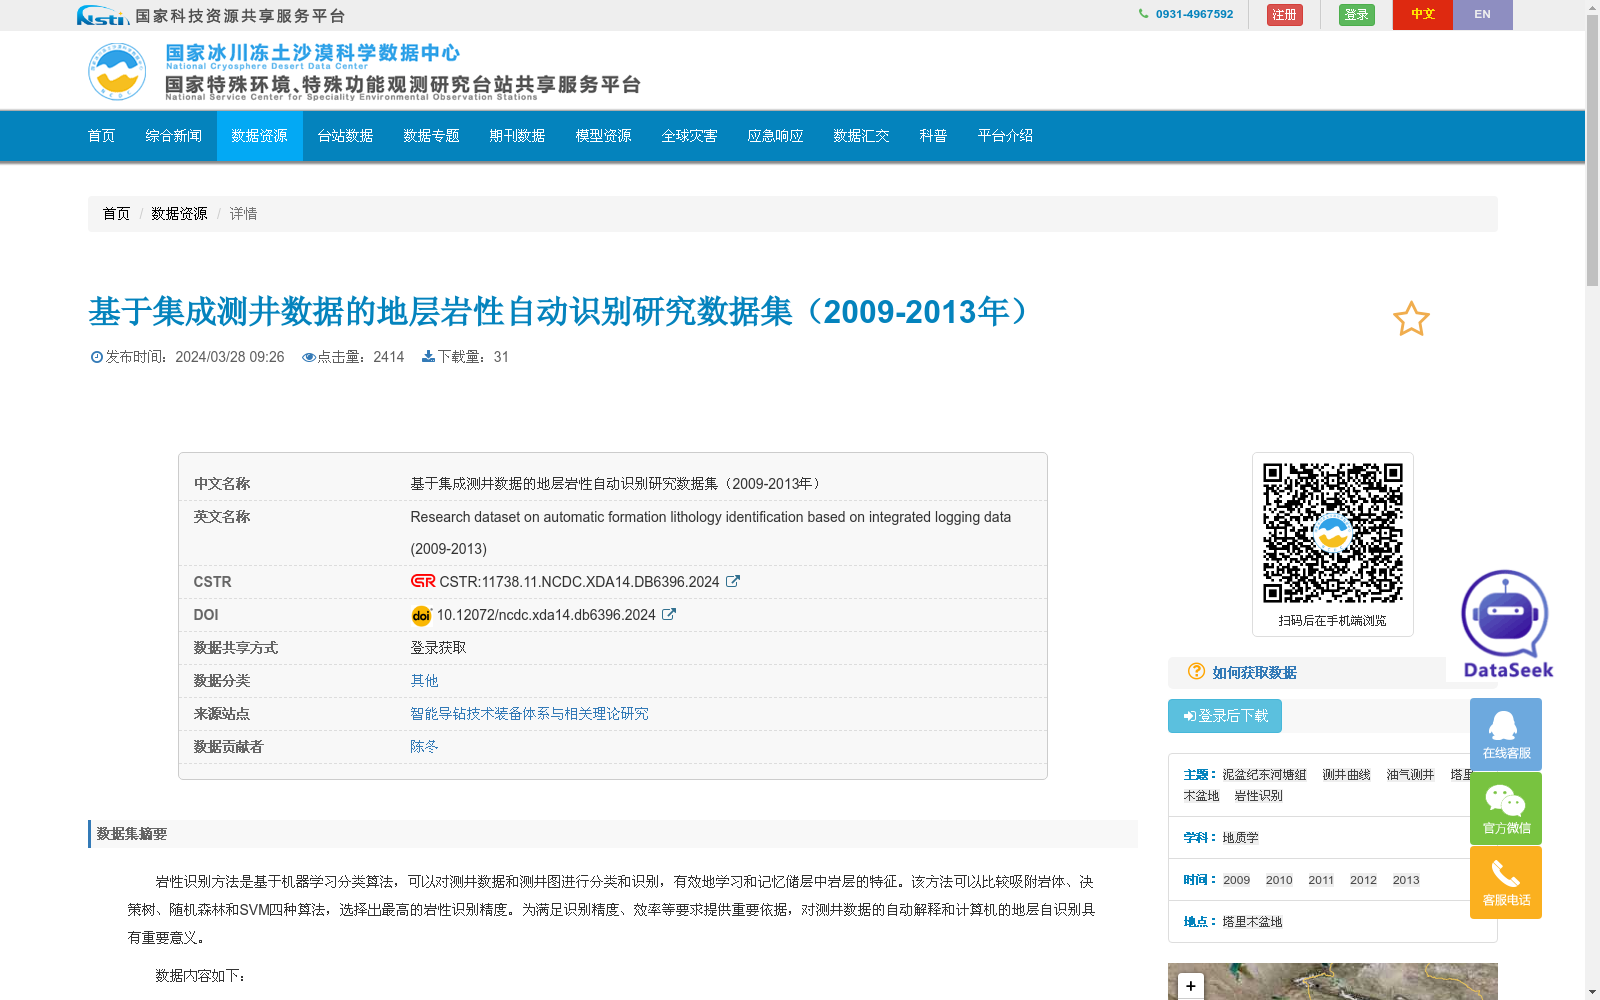Click the page vertical scrollbar thumb

coord(1592,150)
